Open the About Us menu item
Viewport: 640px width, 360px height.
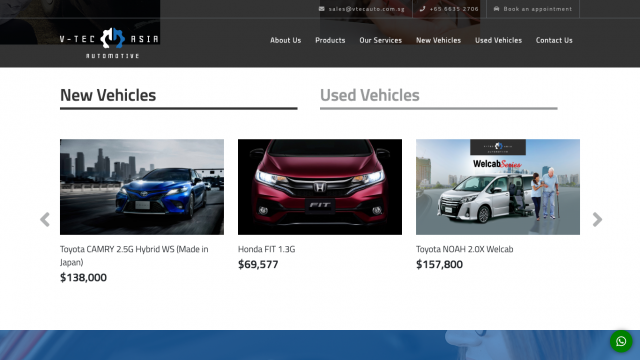pos(285,40)
